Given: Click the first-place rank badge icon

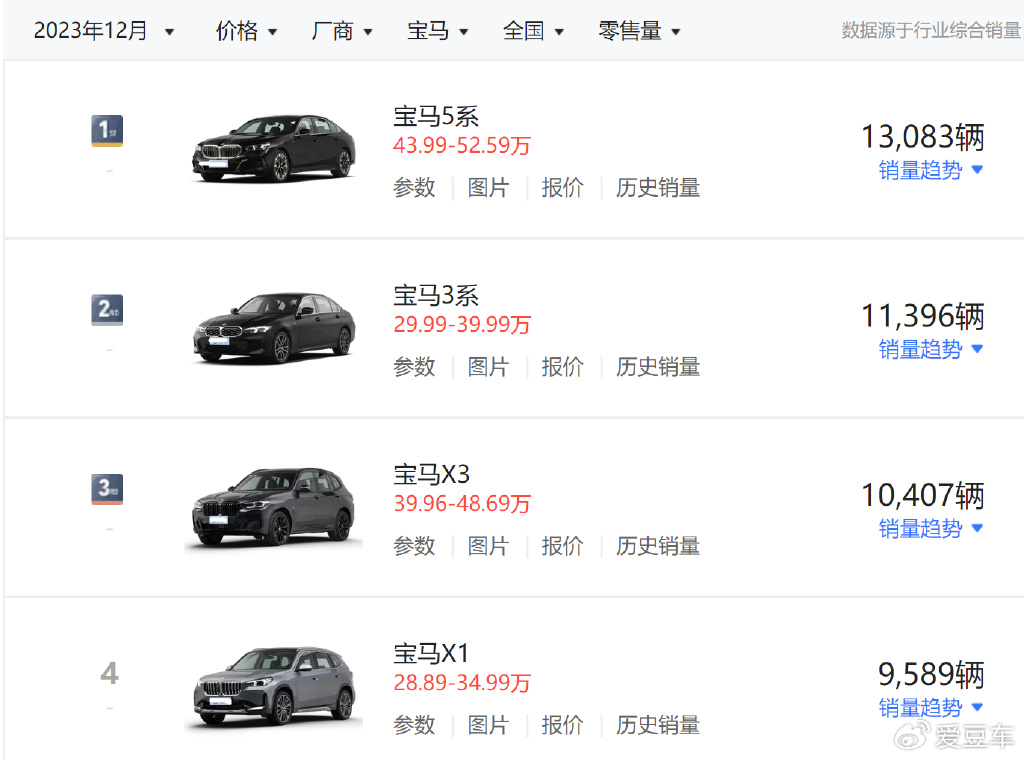Looking at the screenshot, I should (x=107, y=131).
